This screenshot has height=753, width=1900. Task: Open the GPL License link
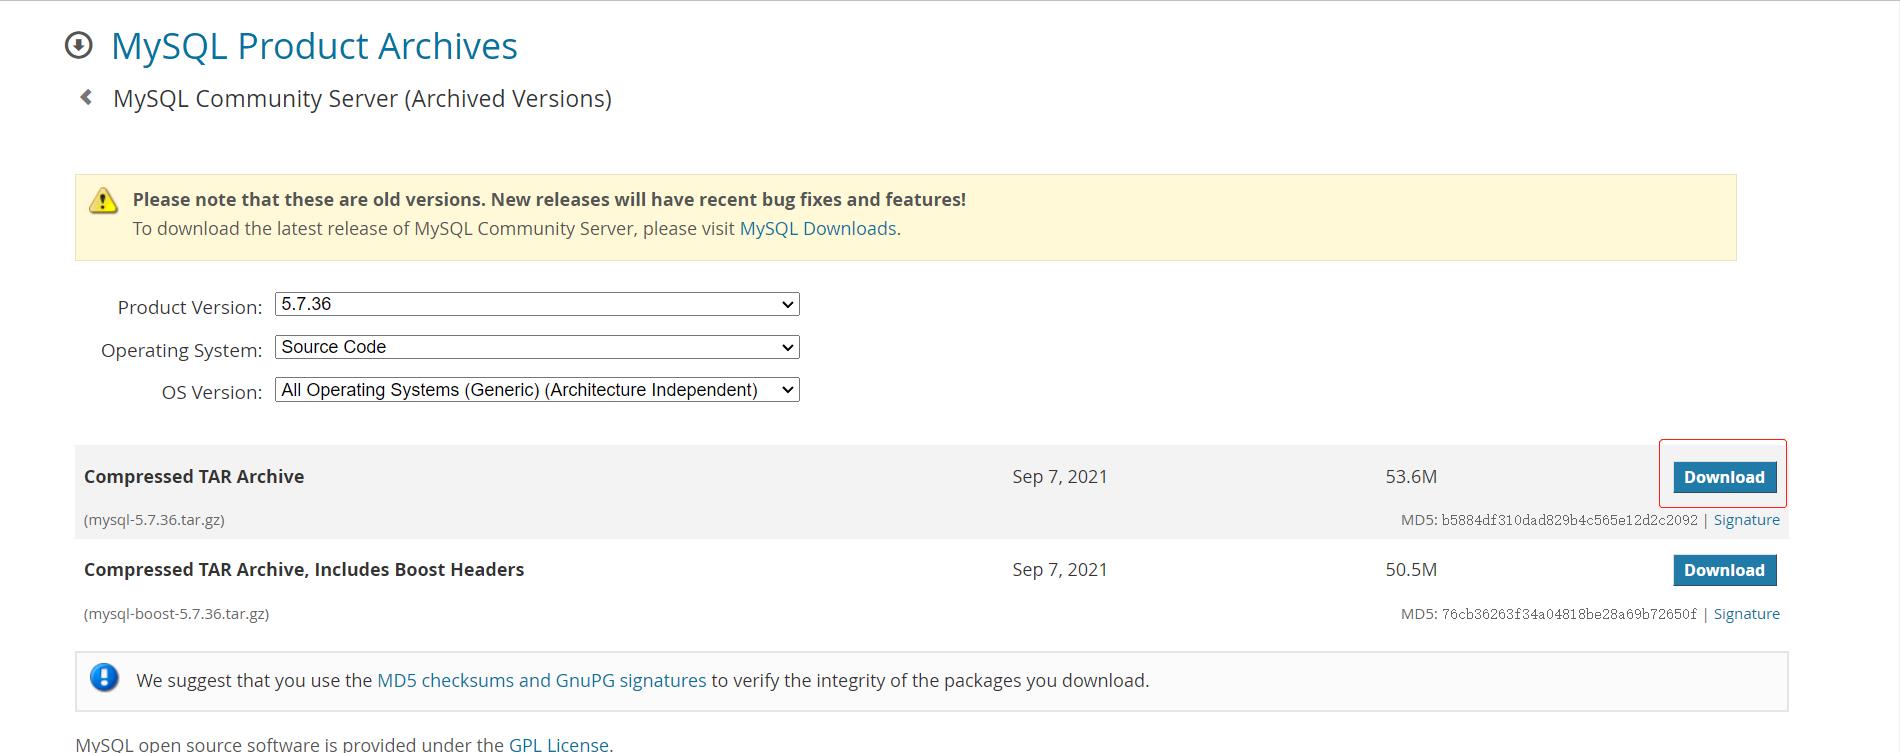pyautogui.click(x=558, y=744)
